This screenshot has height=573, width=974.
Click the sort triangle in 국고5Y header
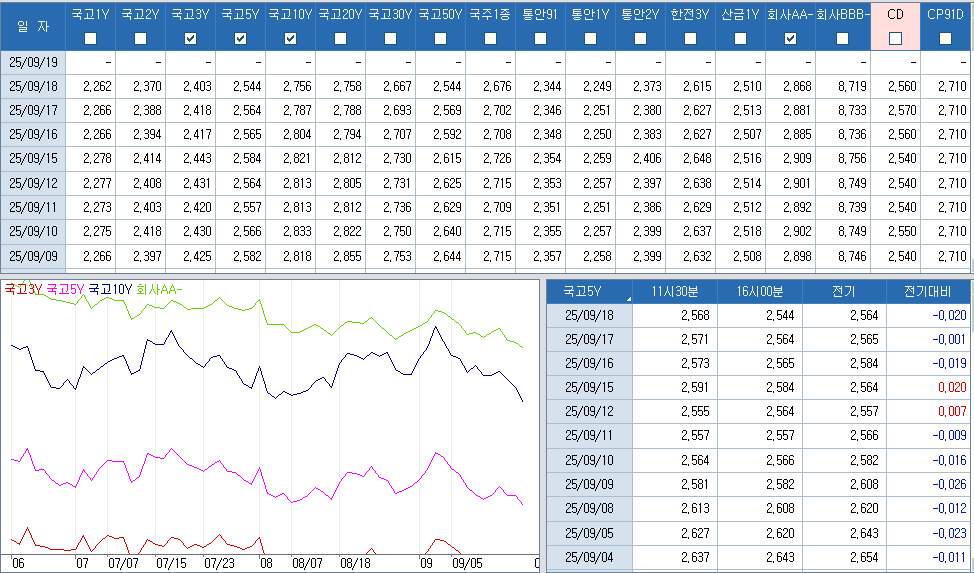click(628, 297)
